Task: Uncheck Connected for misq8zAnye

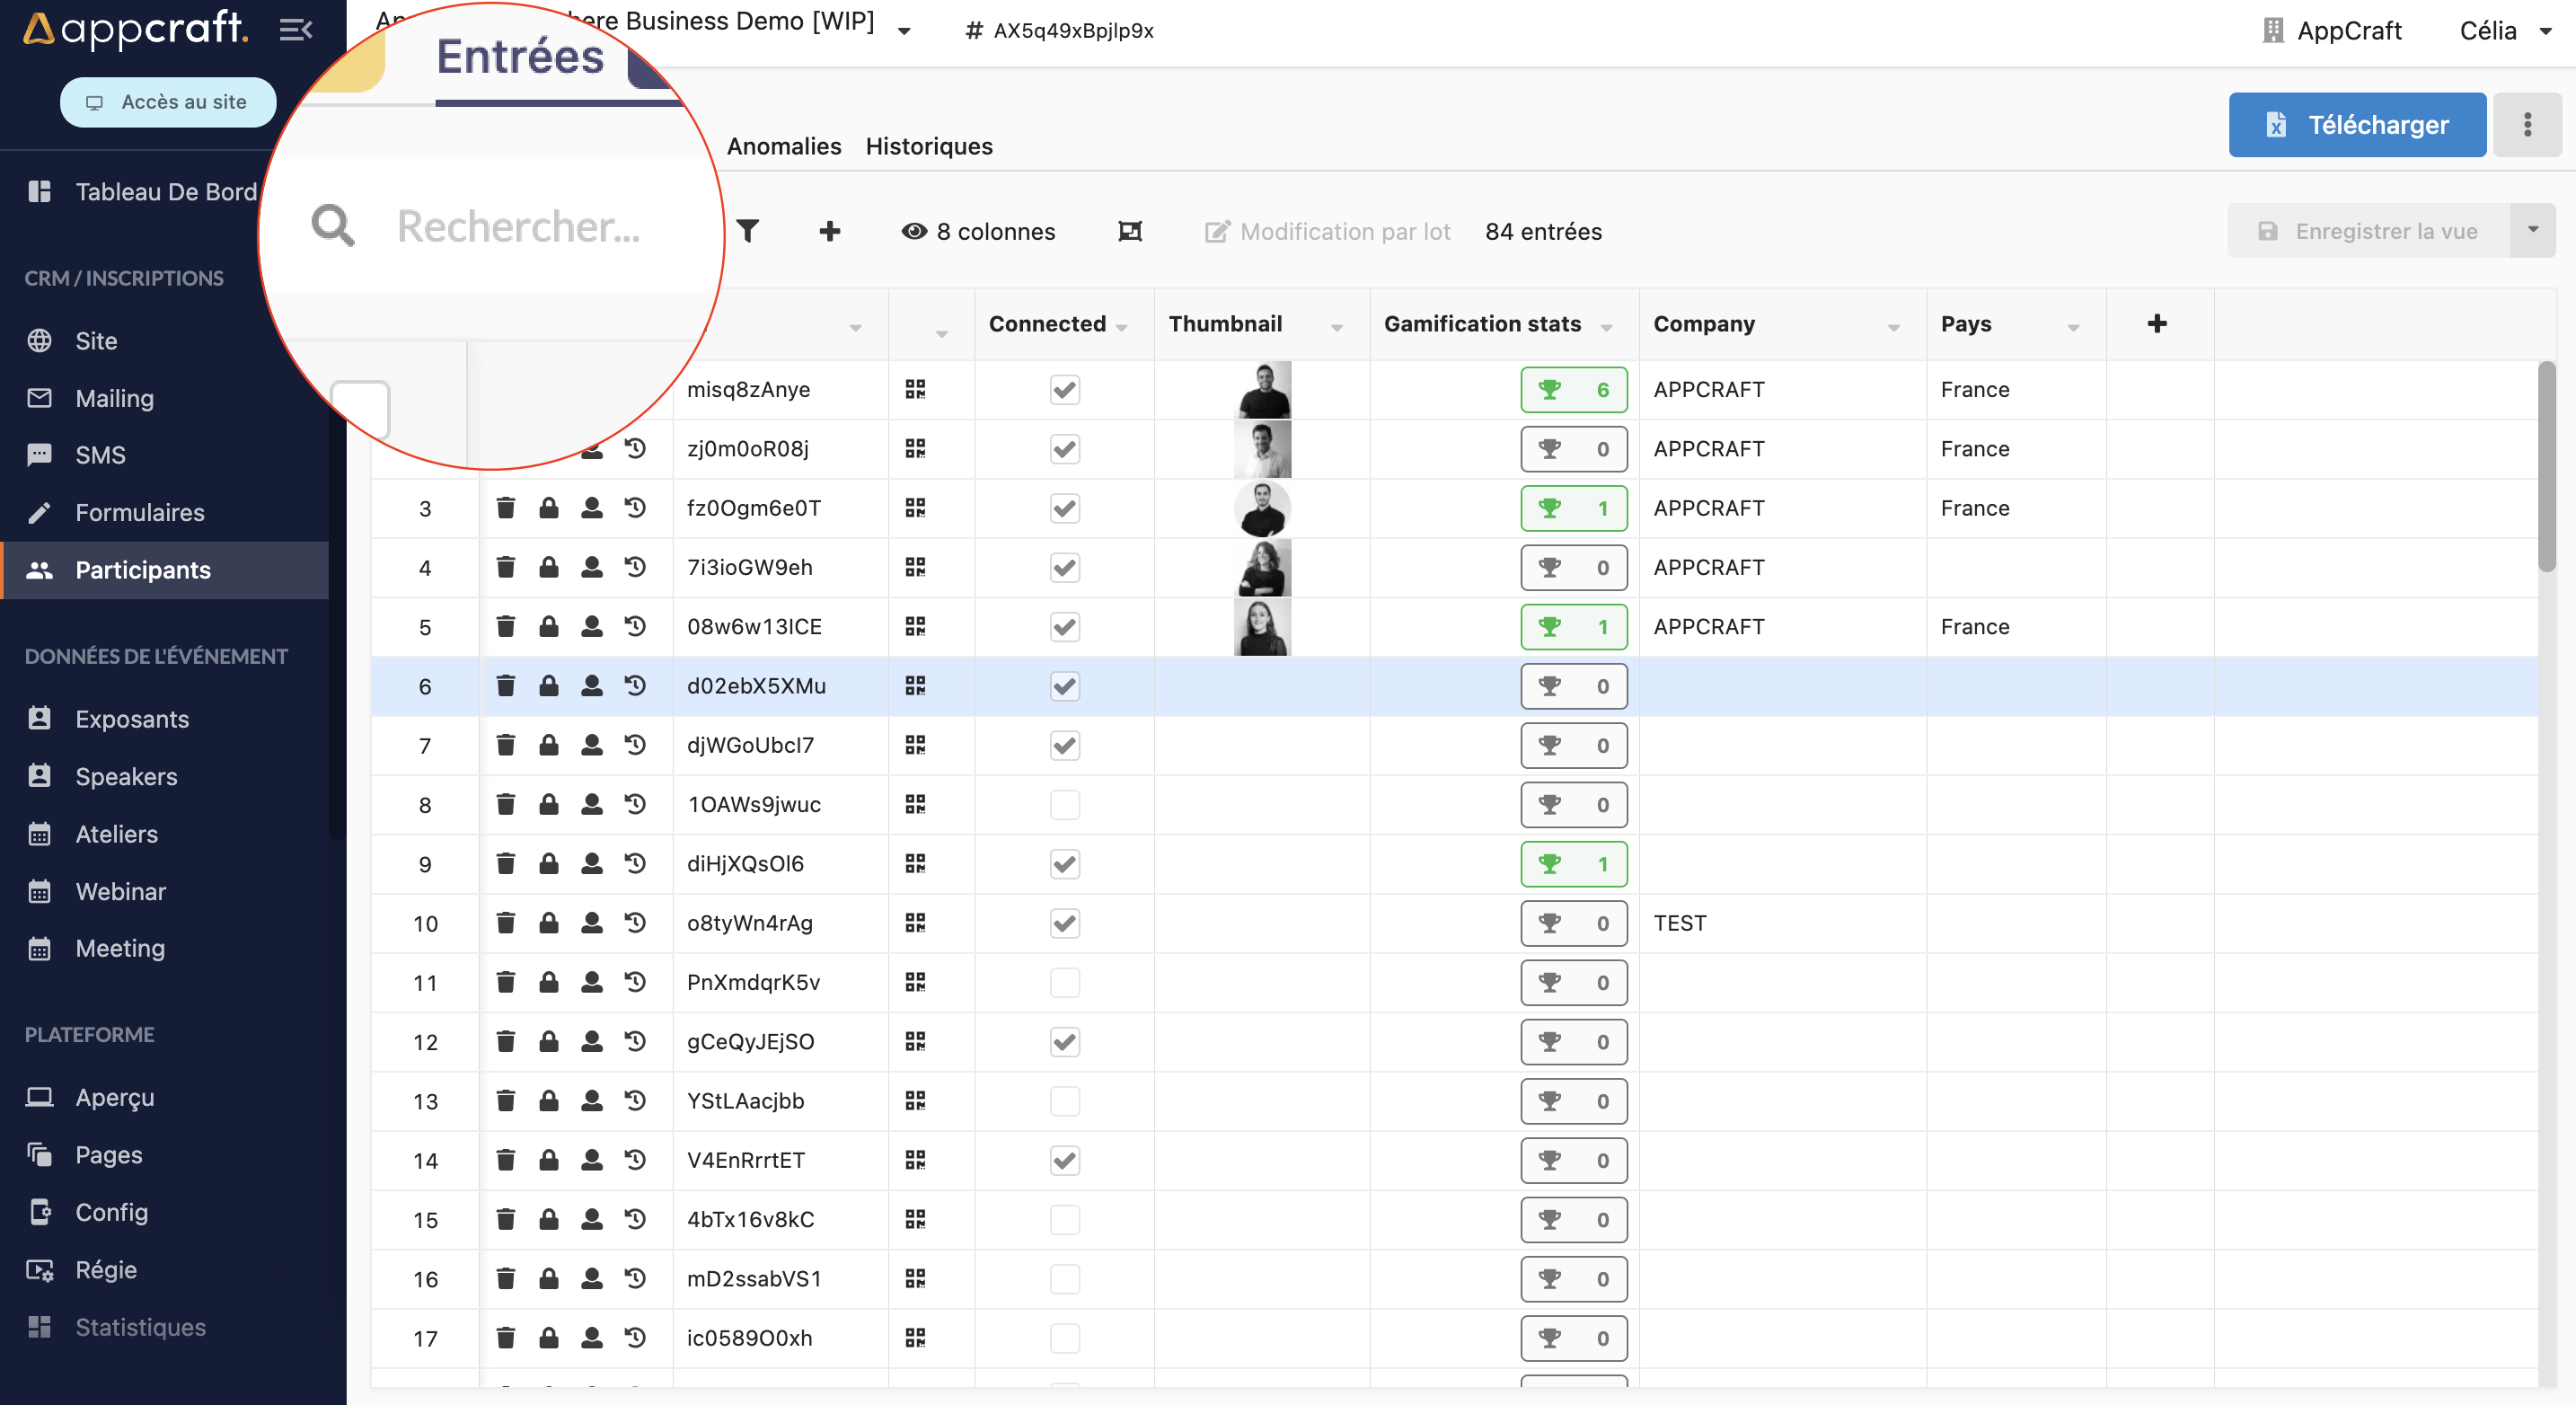Action: pos(1064,390)
